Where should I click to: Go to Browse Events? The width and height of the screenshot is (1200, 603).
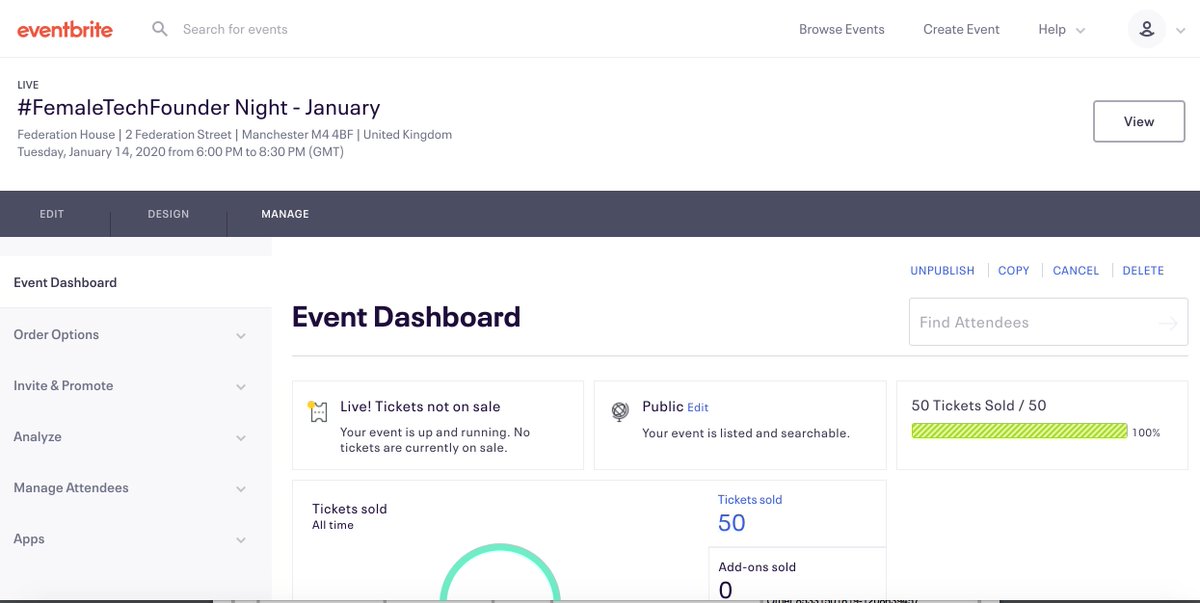pyautogui.click(x=842, y=29)
